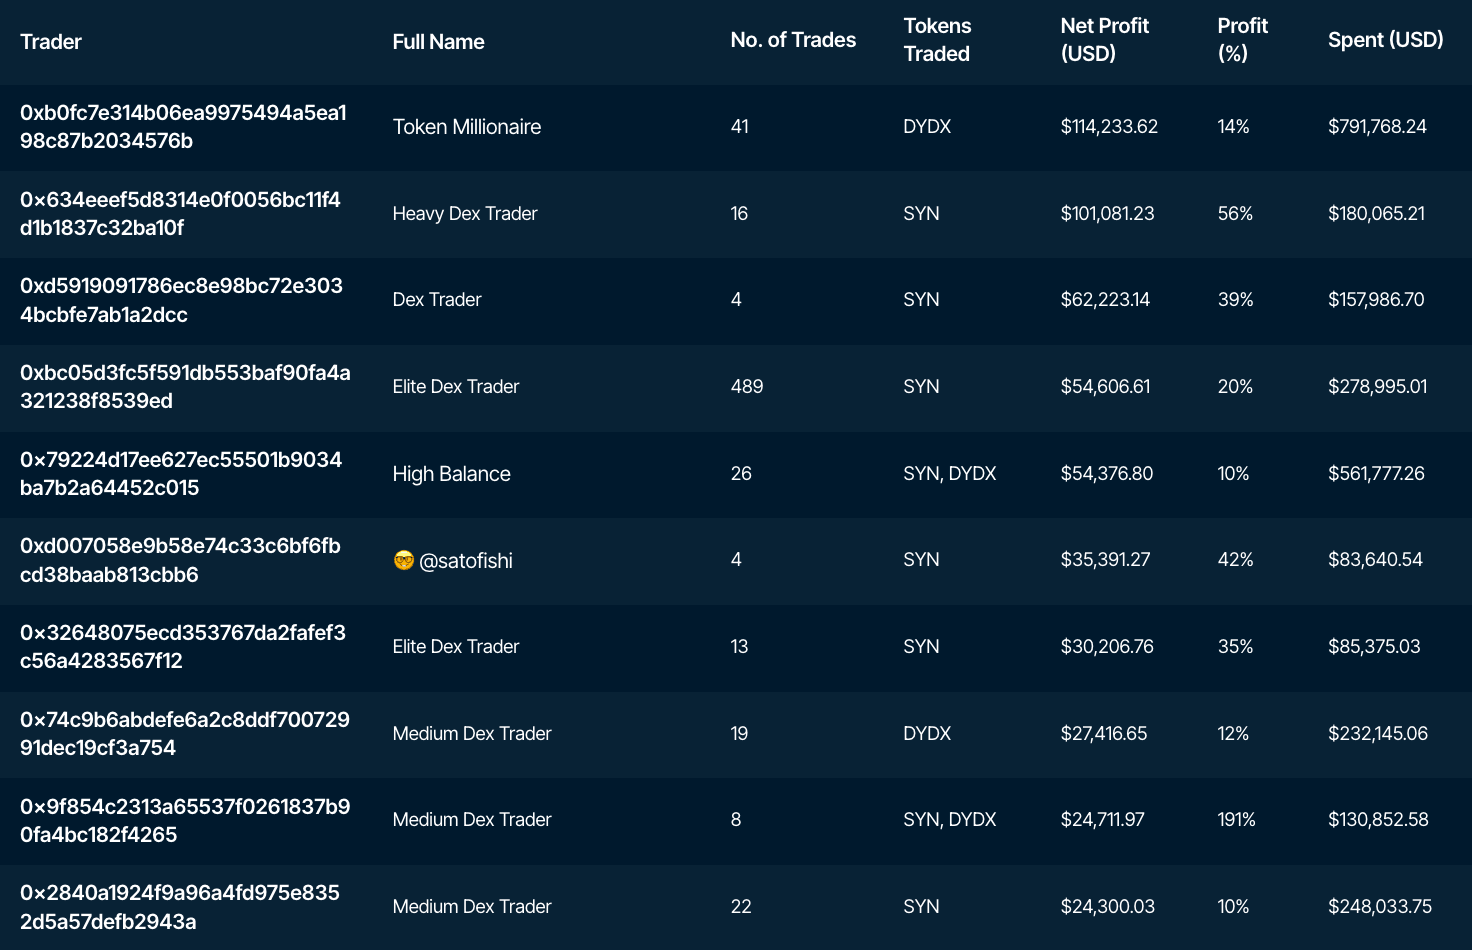
Task: Sort by Net Profit (USD) header
Action: (1104, 40)
